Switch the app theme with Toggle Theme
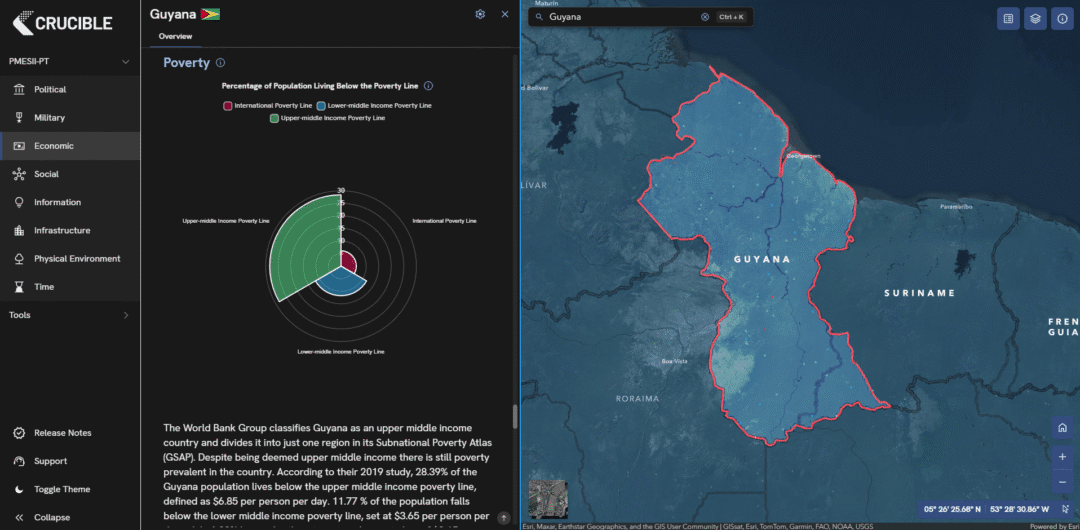The width and height of the screenshot is (1080, 530). 62,489
